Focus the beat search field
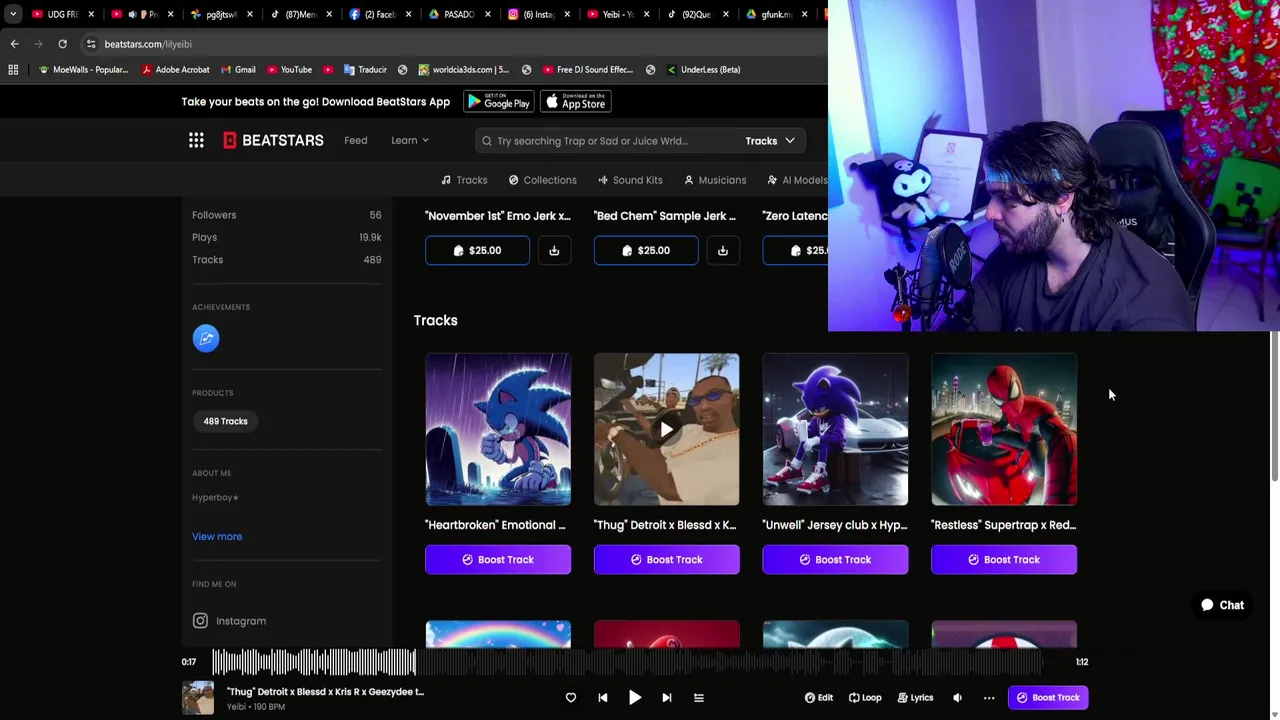Screen dimensions: 1280x720 (610, 141)
